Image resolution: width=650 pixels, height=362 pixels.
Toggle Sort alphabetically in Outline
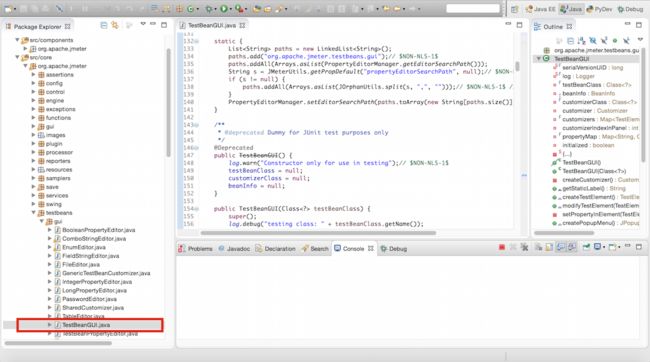coord(582,41)
